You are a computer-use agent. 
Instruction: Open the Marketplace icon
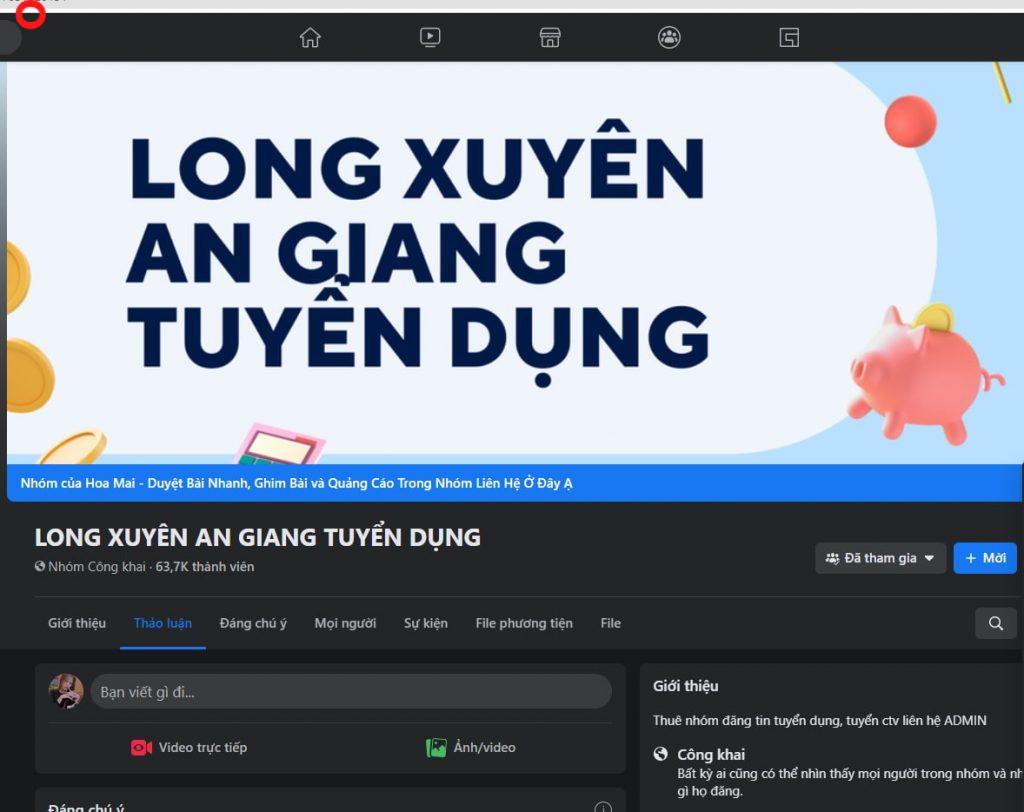coord(550,38)
